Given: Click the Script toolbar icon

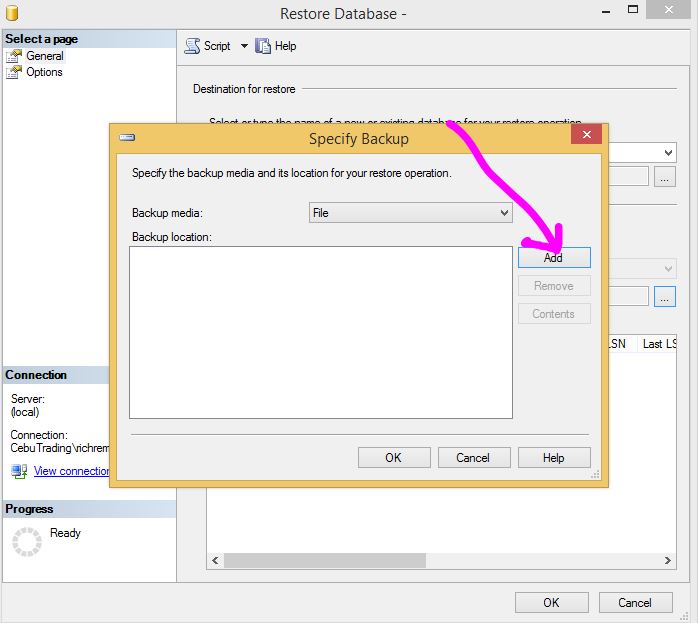Looking at the screenshot, I should [192, 46].
